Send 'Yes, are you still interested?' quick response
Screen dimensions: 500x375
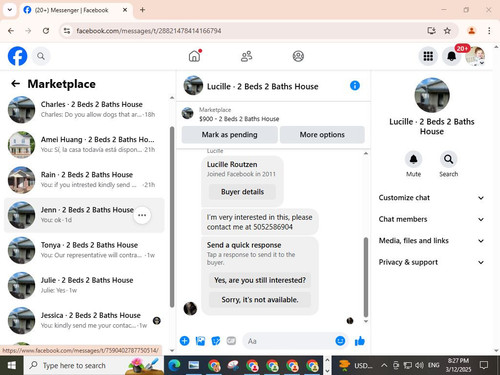click(260, 280)
